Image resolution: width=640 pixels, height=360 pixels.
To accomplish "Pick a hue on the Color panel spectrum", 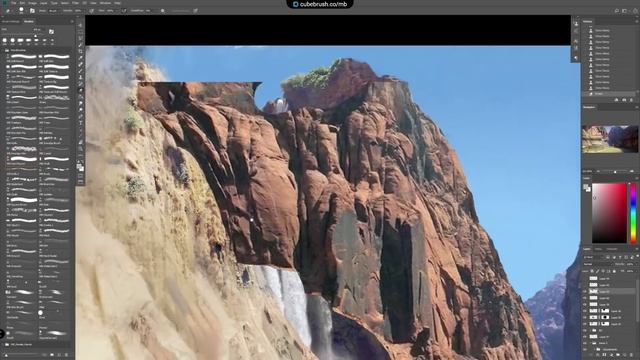I will coord(633,212).
